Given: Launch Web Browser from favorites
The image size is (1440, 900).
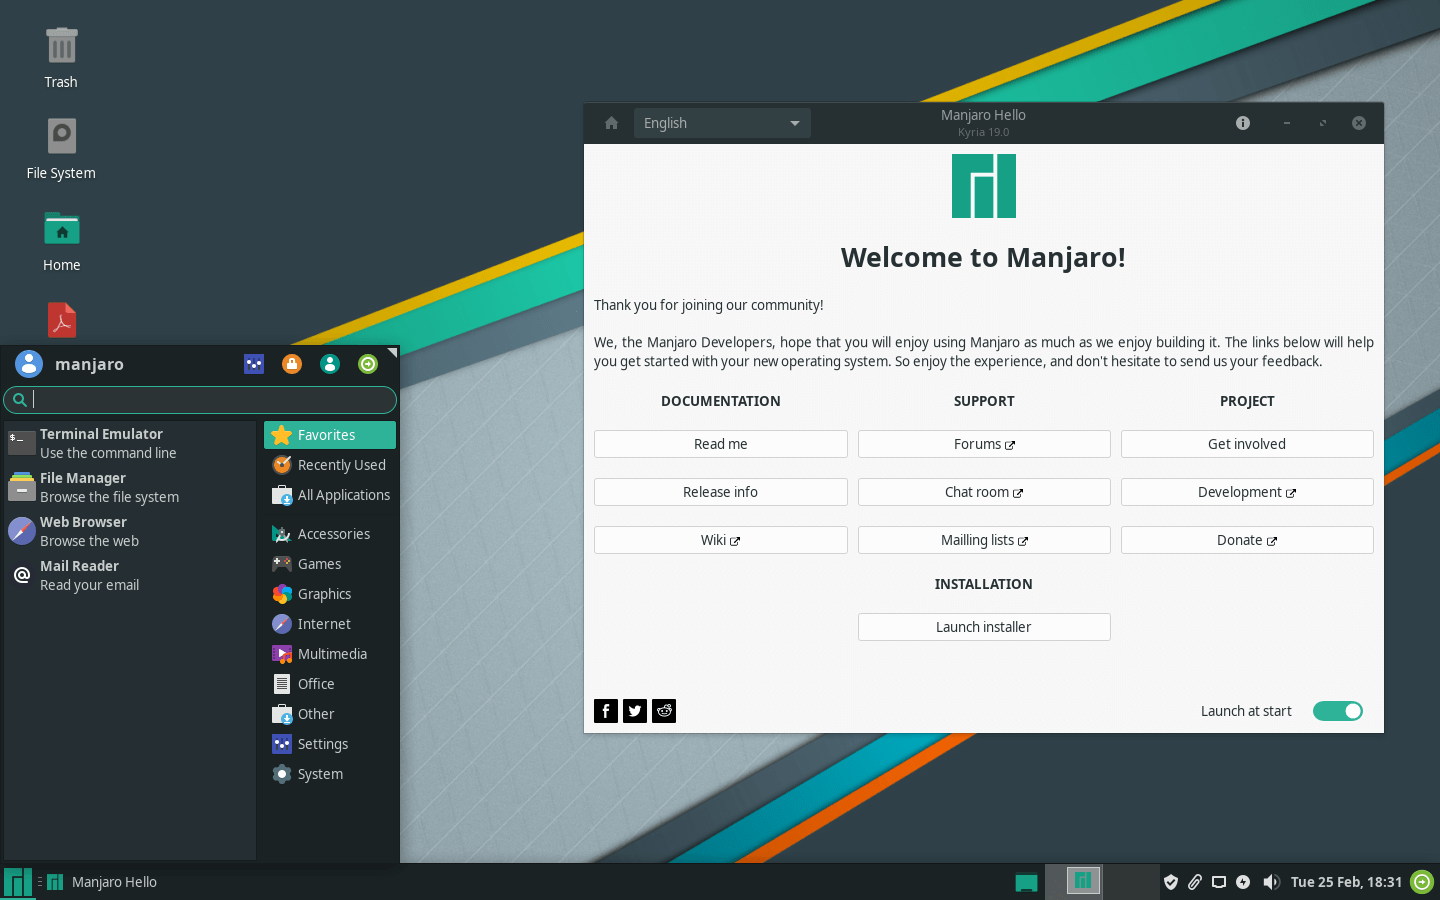Looking at the screenshot, I should (x=130, y=531).
